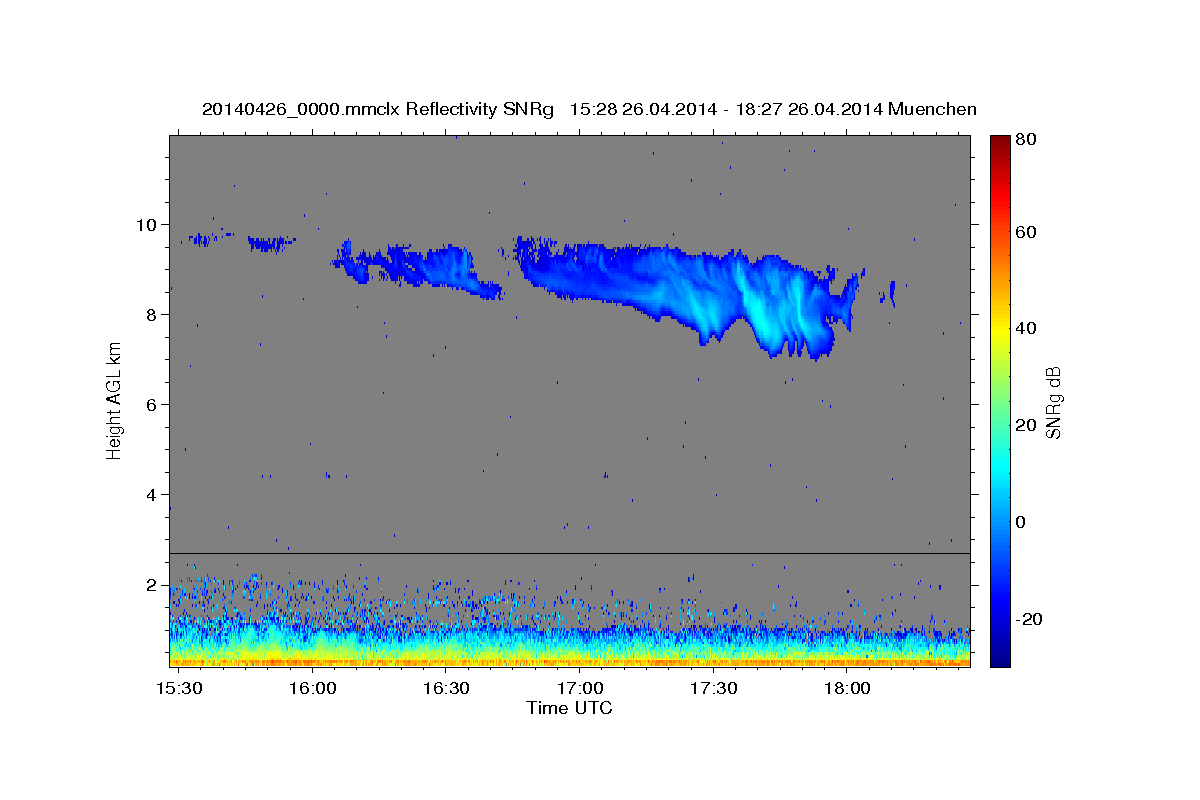This screenshot has height=800, width=1200.
Task: Click the orange ground-clutter band at plot bottom
Action: (x=569, y=661)
